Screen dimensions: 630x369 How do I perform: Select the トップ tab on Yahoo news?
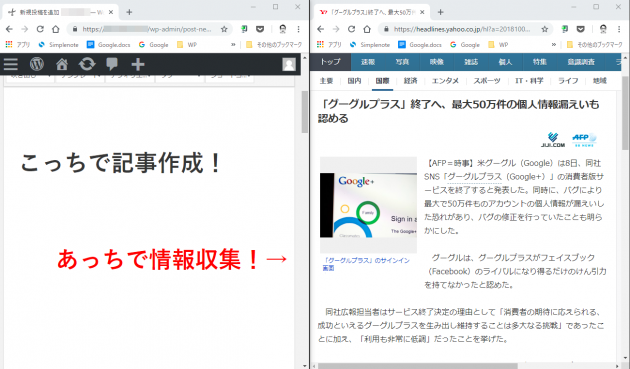click(x=331, y=62)
